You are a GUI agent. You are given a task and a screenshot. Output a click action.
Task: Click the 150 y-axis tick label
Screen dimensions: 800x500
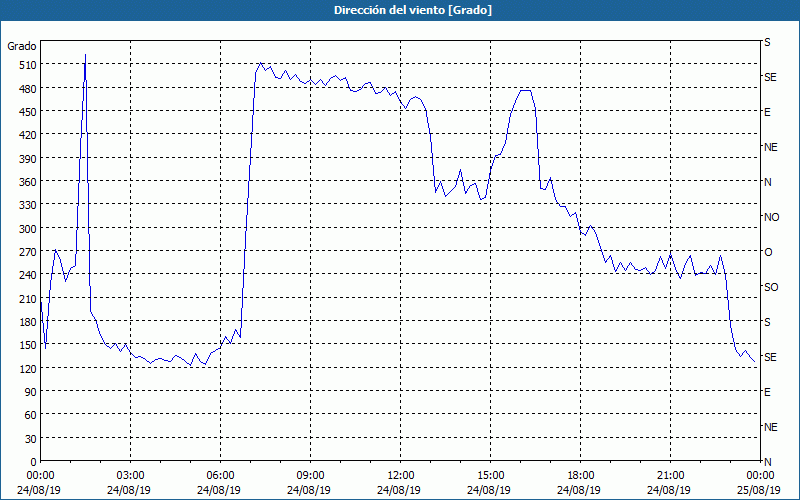[28, 345]
